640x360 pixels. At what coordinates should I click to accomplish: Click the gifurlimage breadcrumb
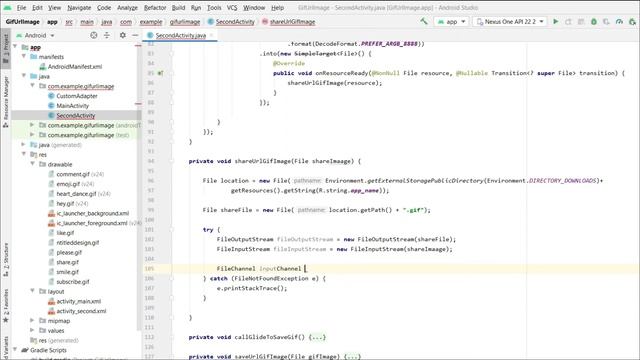point(185,22)
